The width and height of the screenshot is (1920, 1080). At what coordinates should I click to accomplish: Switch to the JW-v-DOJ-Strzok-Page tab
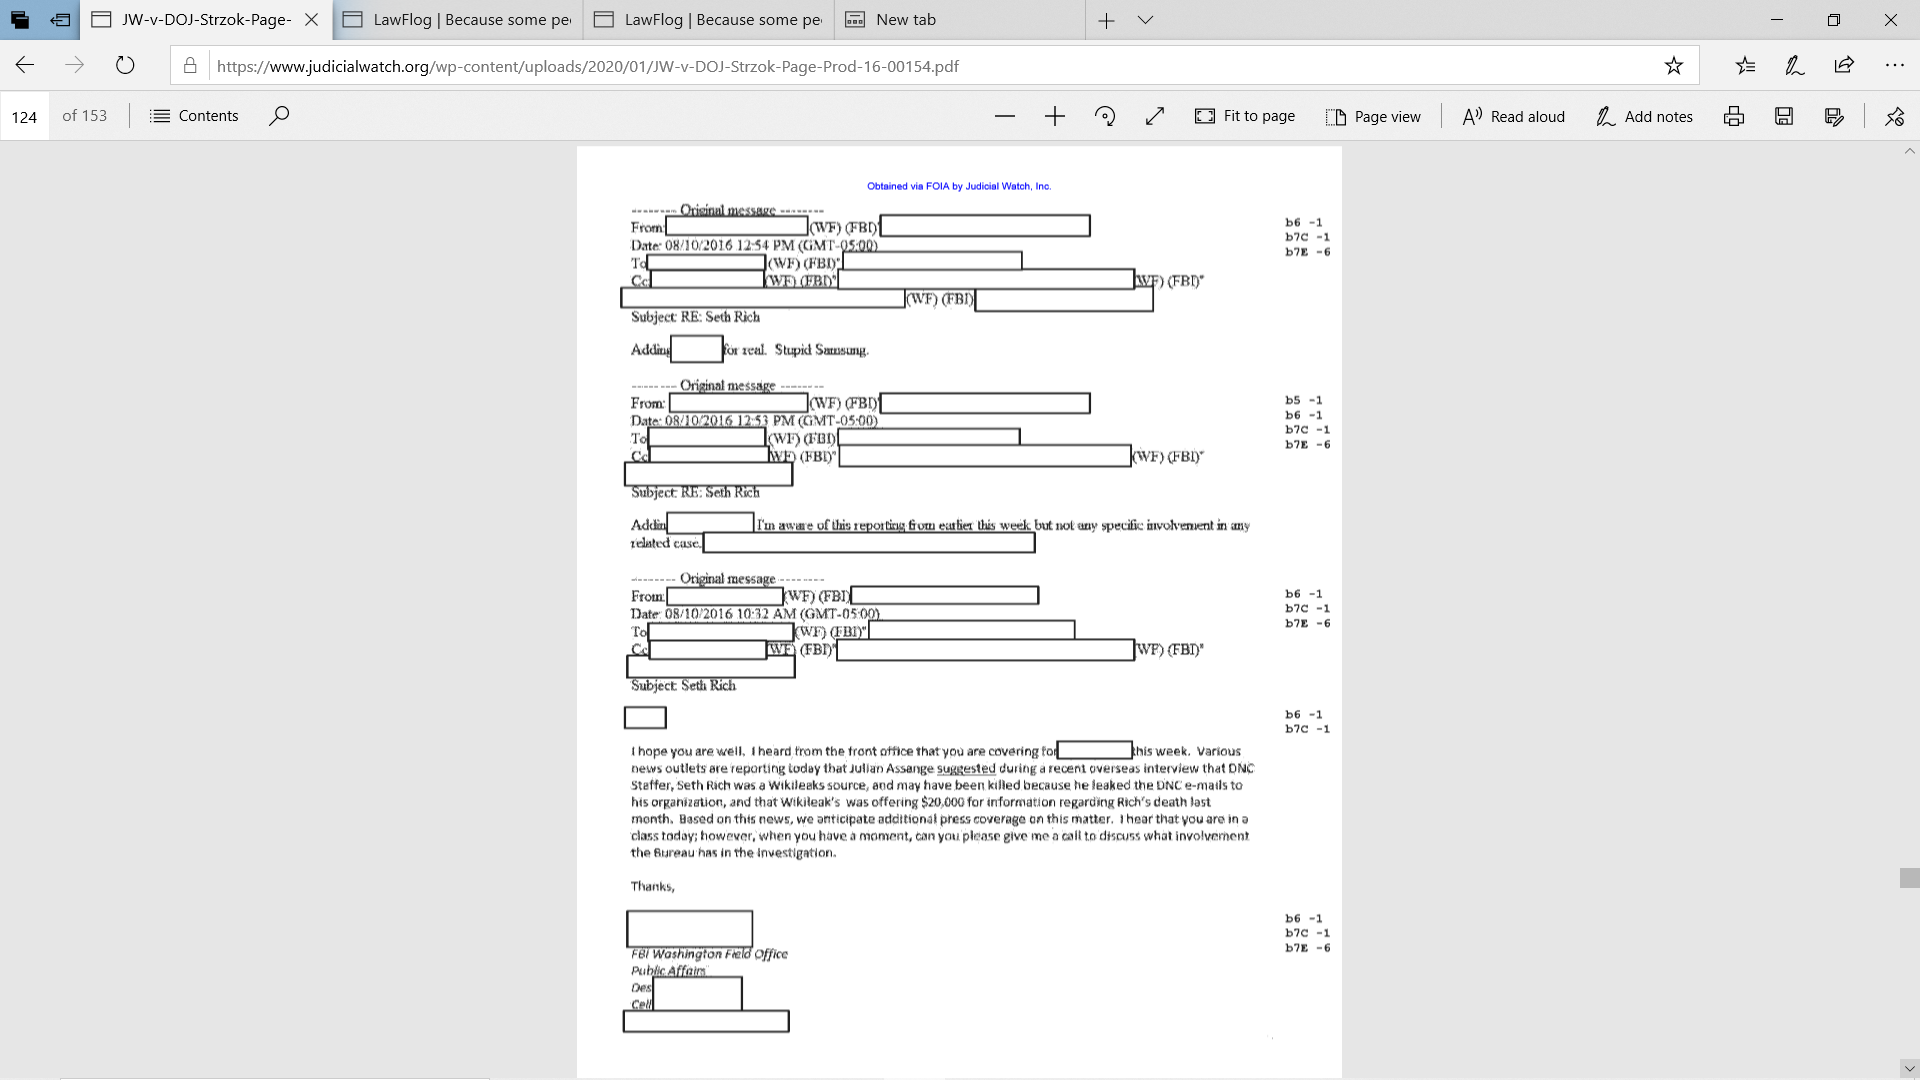(205, 20)
